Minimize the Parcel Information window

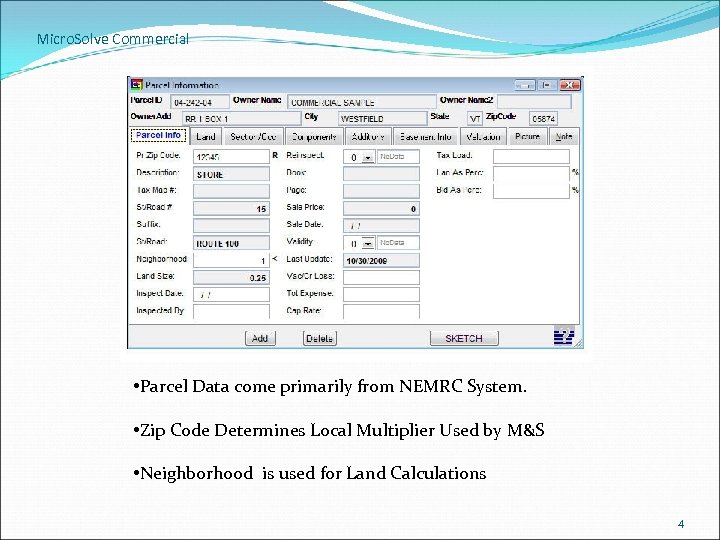point(524,85)
